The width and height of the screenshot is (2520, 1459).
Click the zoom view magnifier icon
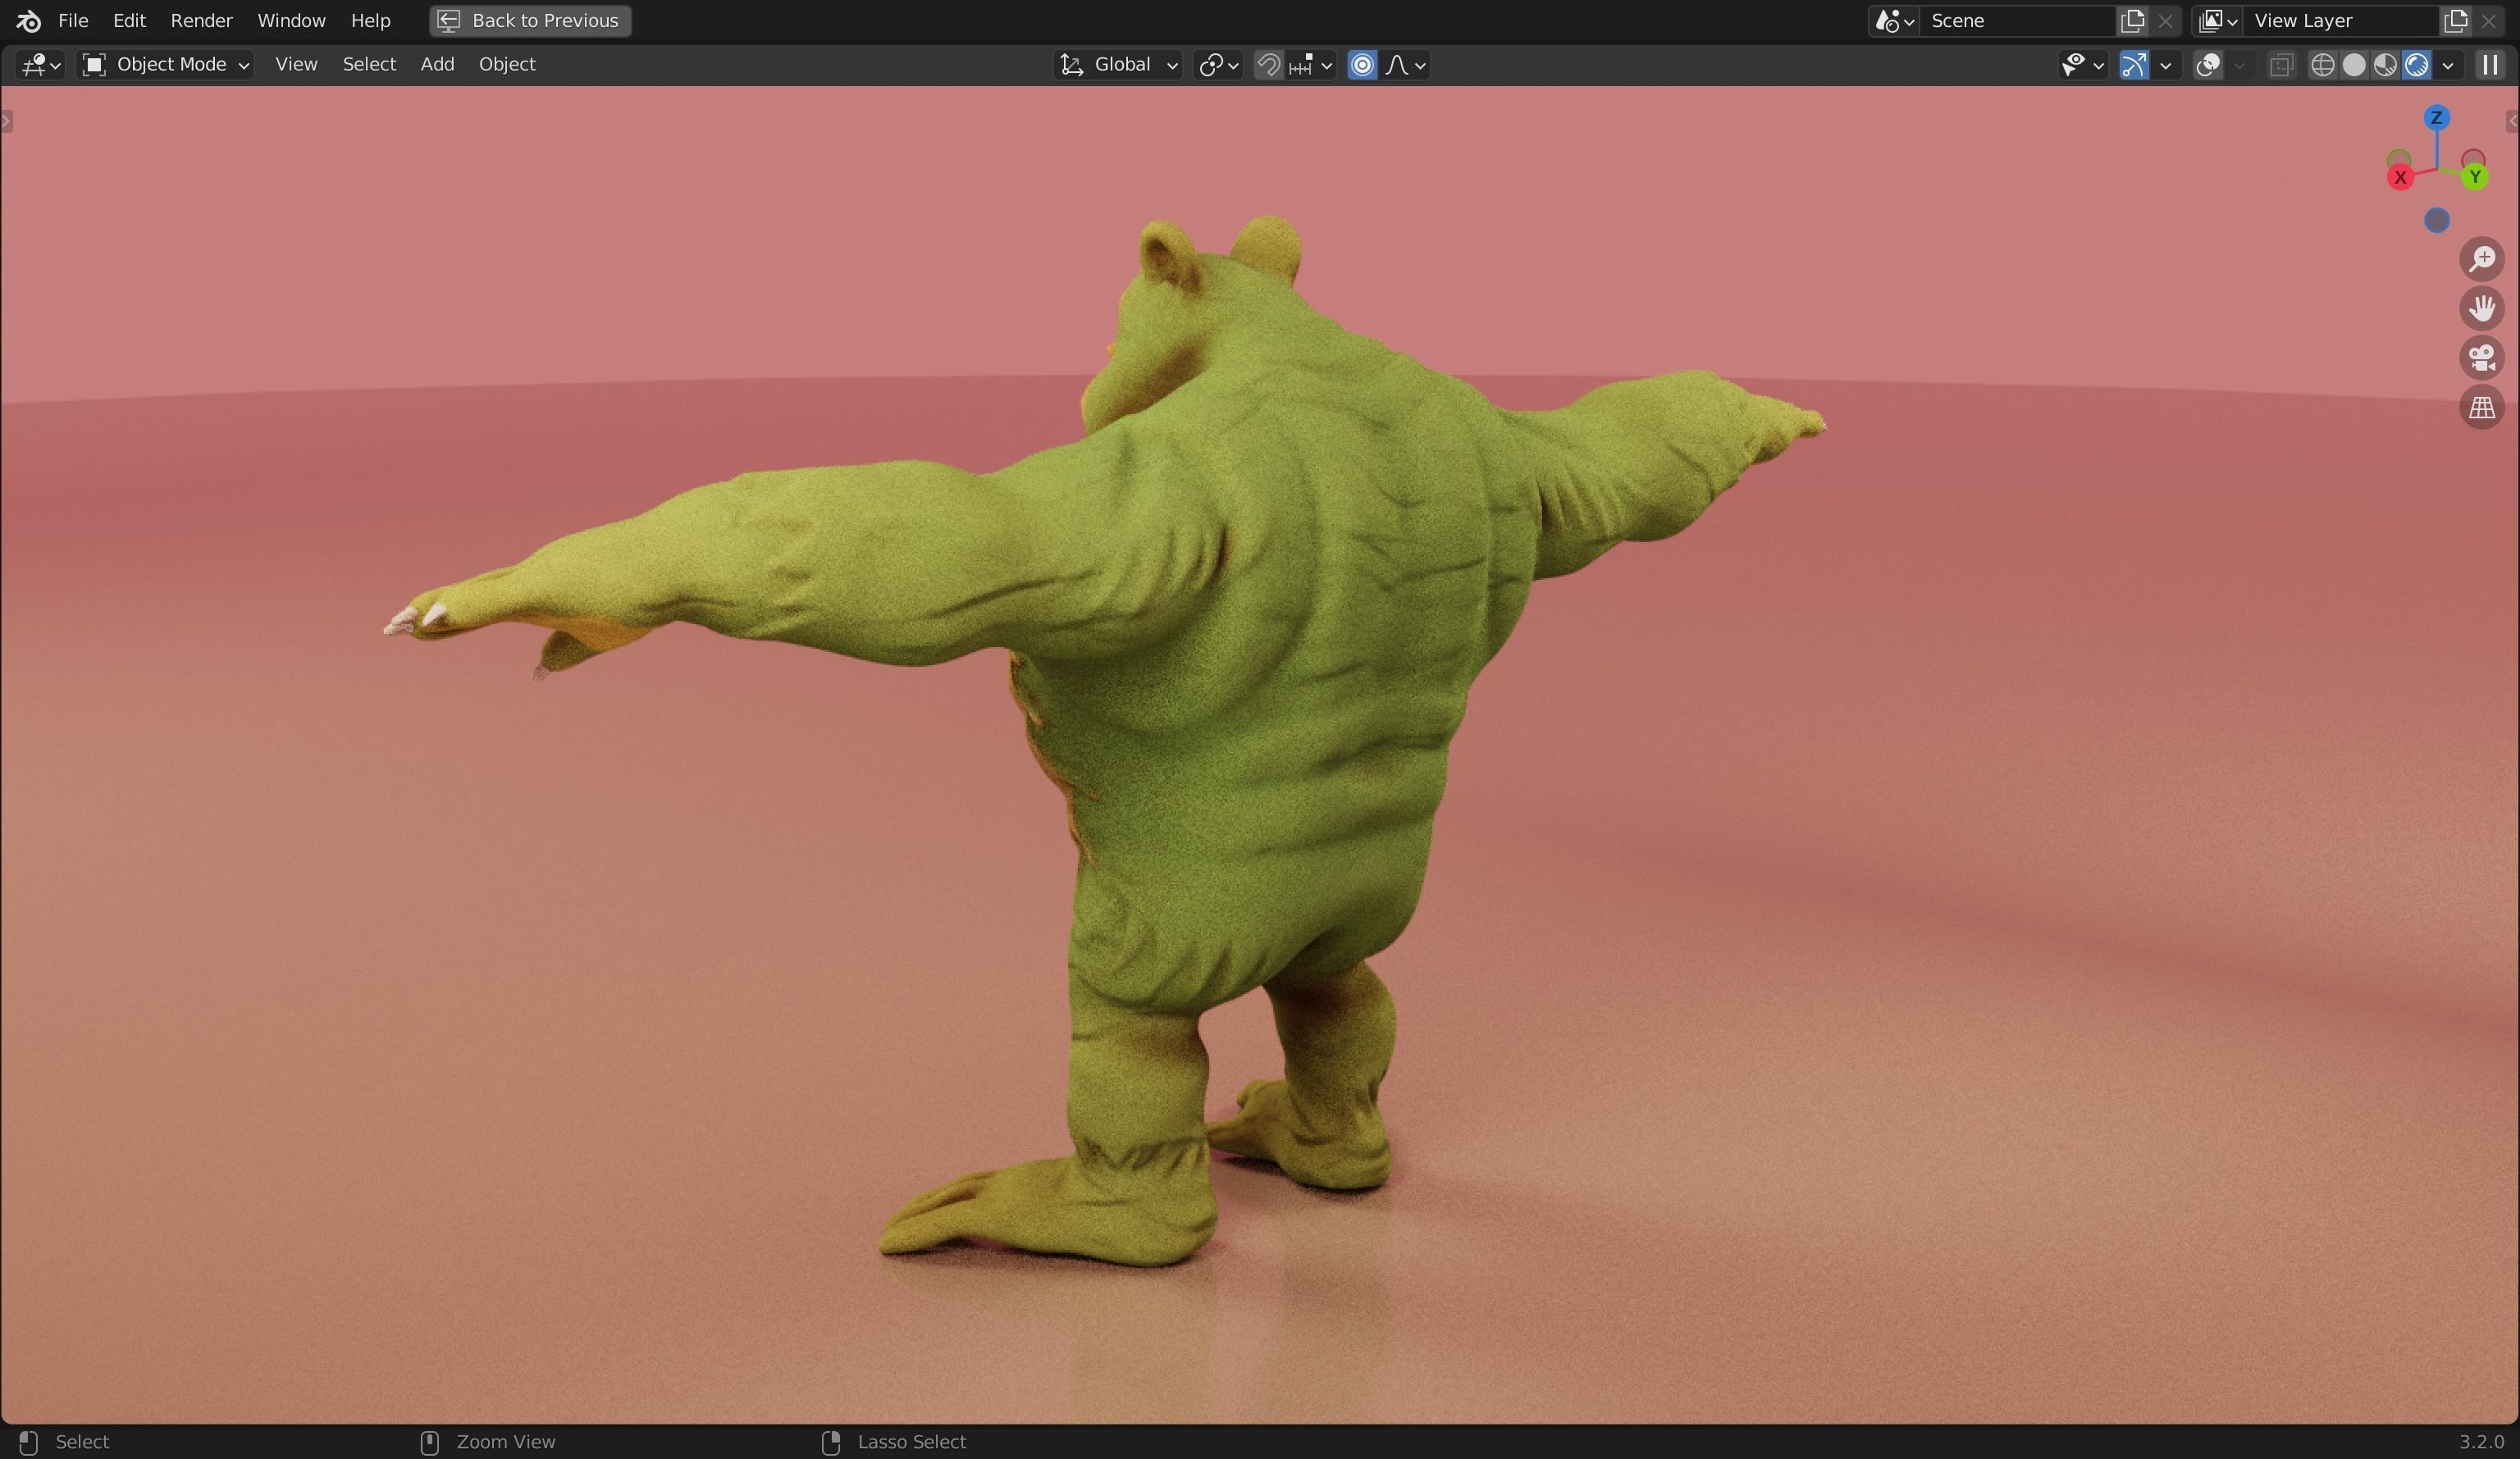click(2482, 259)
